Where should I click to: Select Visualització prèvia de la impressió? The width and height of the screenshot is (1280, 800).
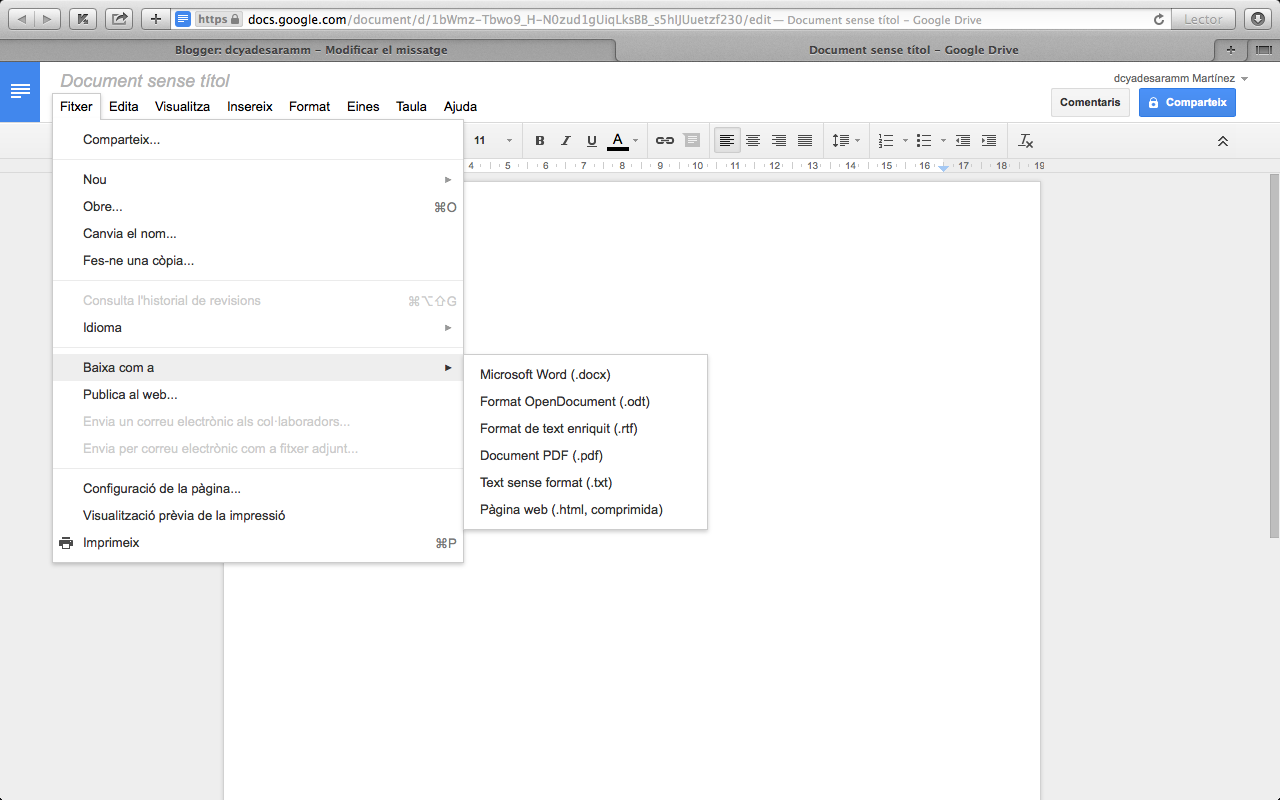pyautogui.click(x=258, y=516)
